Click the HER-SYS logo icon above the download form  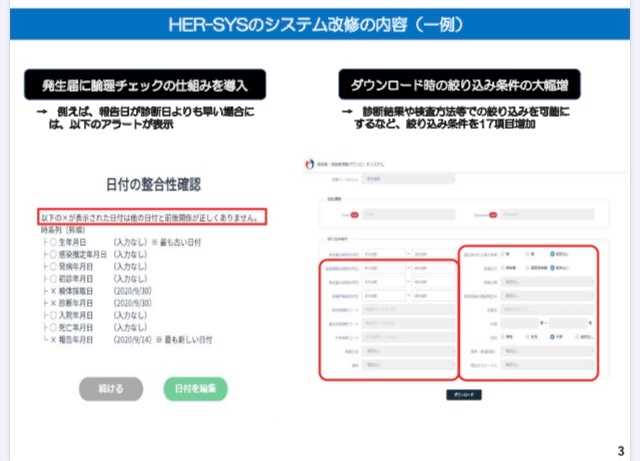point(310,164)
